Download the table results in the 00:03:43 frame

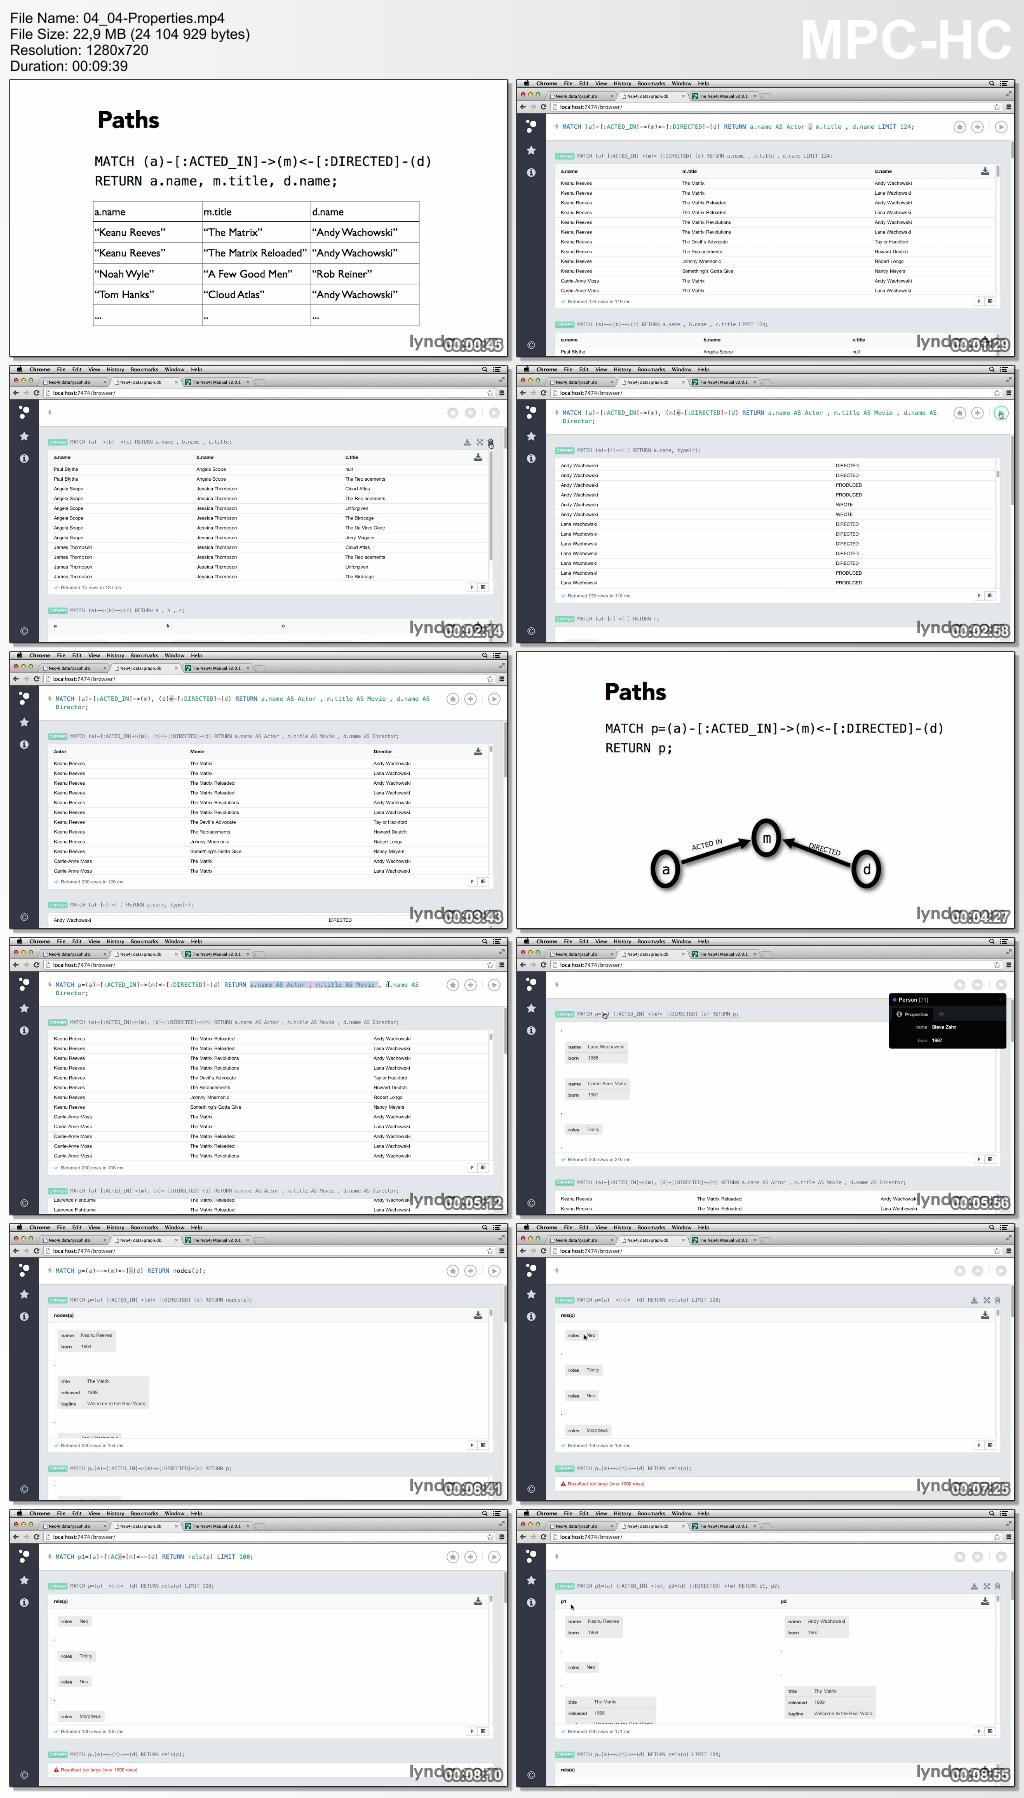tap(478, 751)
